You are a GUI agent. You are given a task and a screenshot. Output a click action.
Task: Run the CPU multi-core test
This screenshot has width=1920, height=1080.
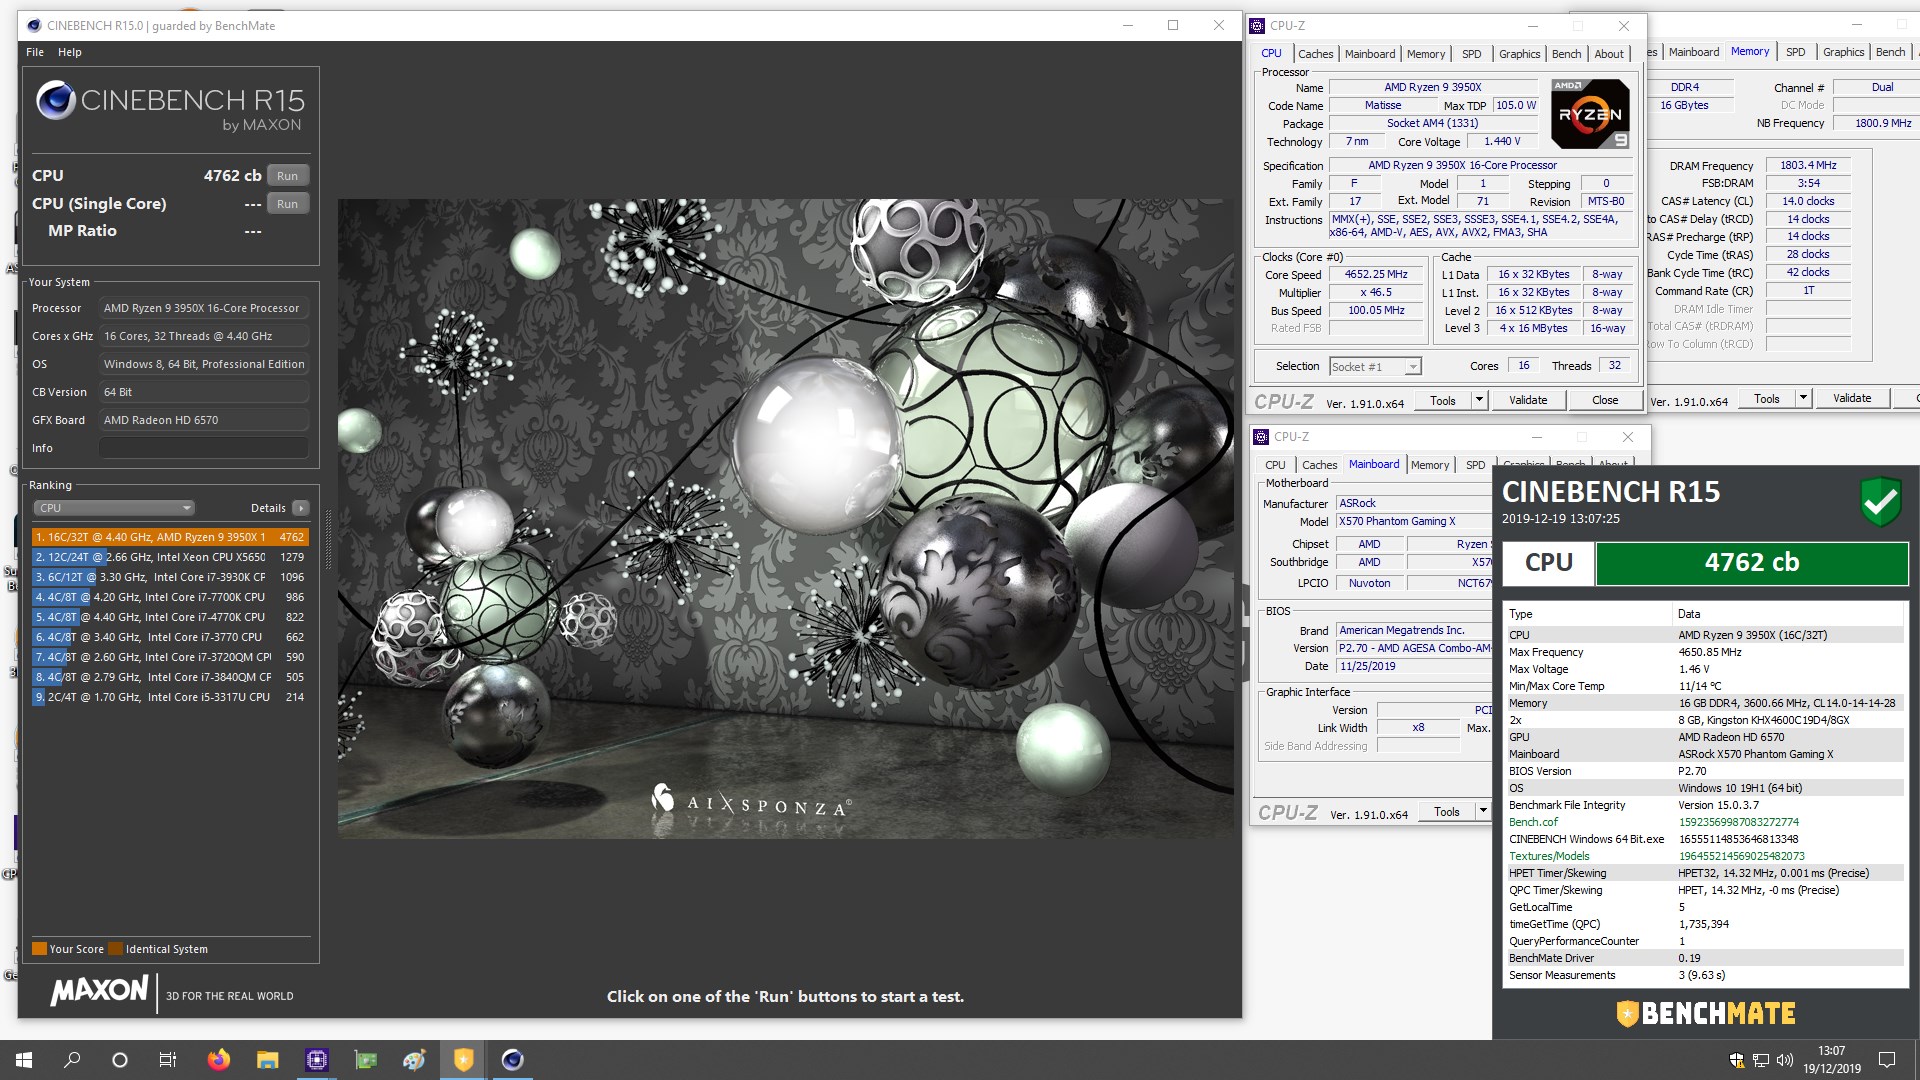click(288, 176)
